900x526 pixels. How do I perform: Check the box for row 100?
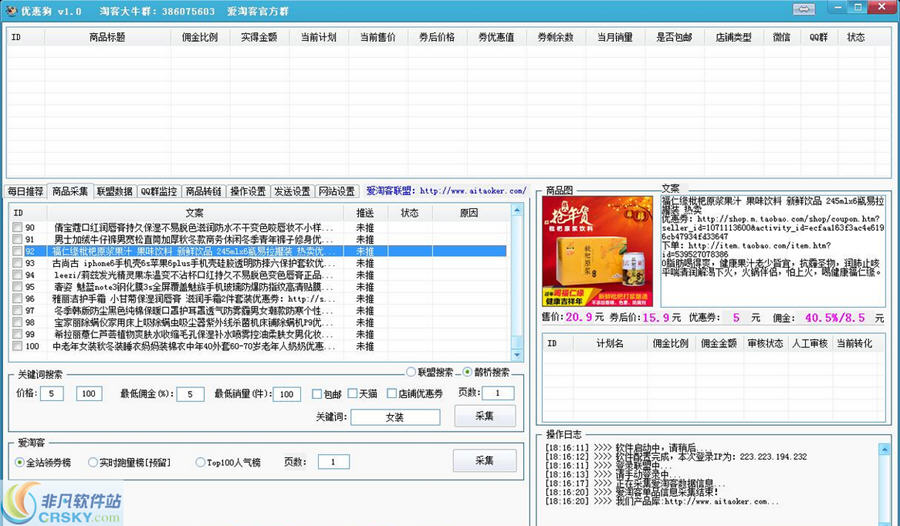click(x=17, y=346)
